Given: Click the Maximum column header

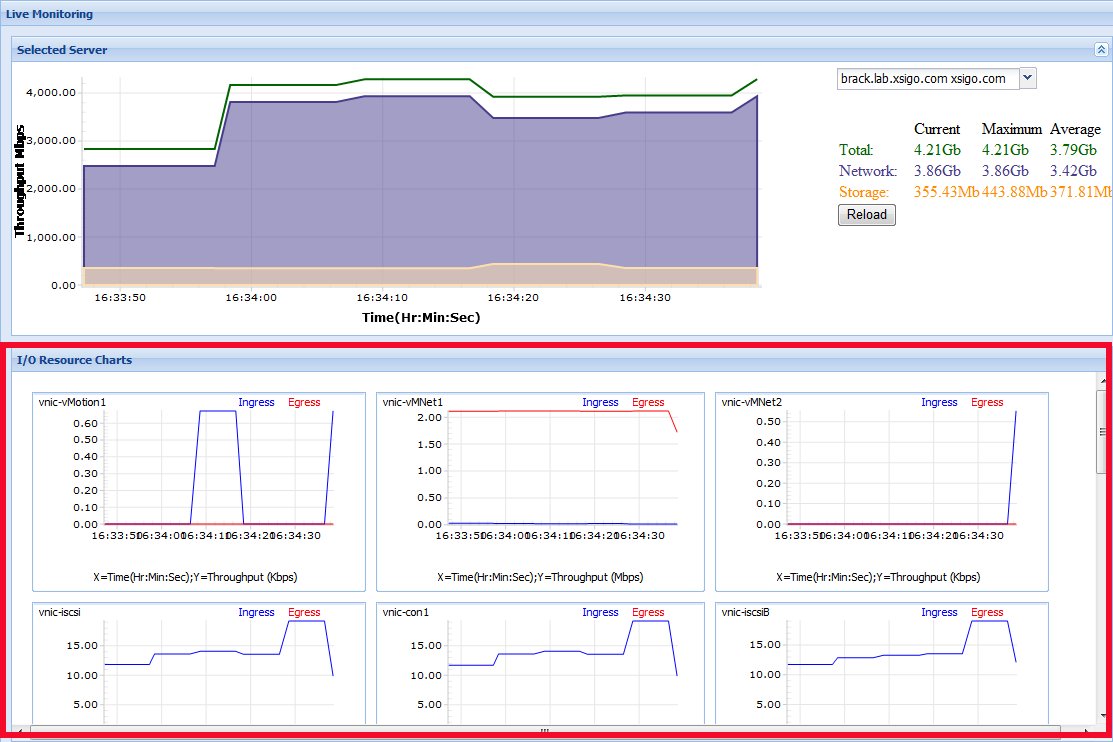Looking at the screenshot, I should (x=1011, y=129).
